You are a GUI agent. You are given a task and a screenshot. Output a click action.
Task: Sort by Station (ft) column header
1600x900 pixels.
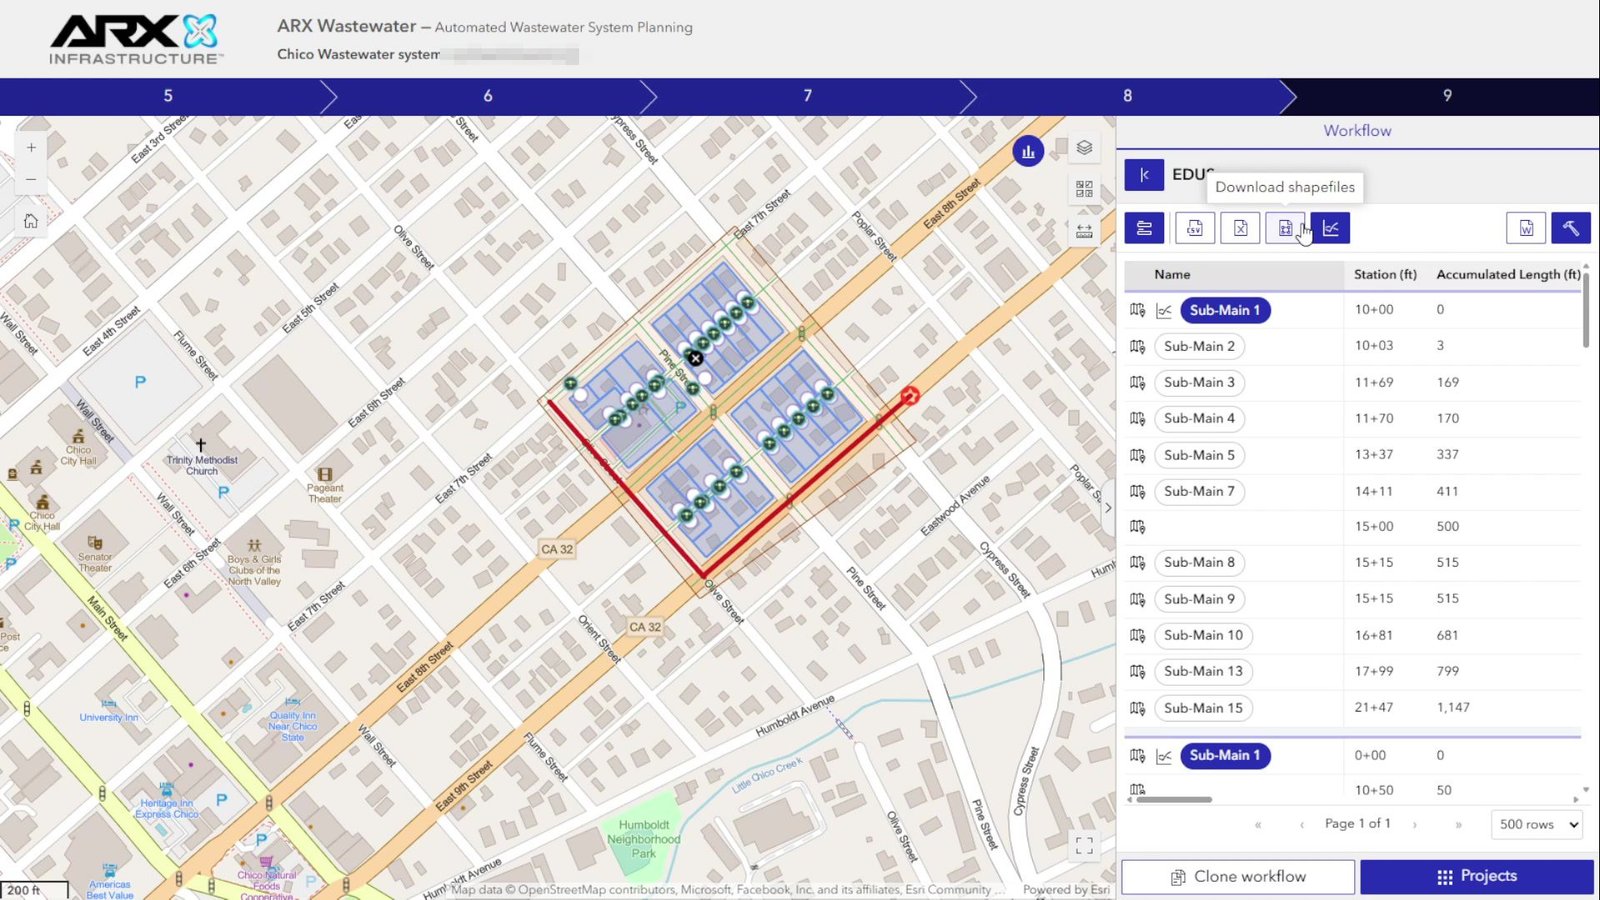tap(1385, 274)
